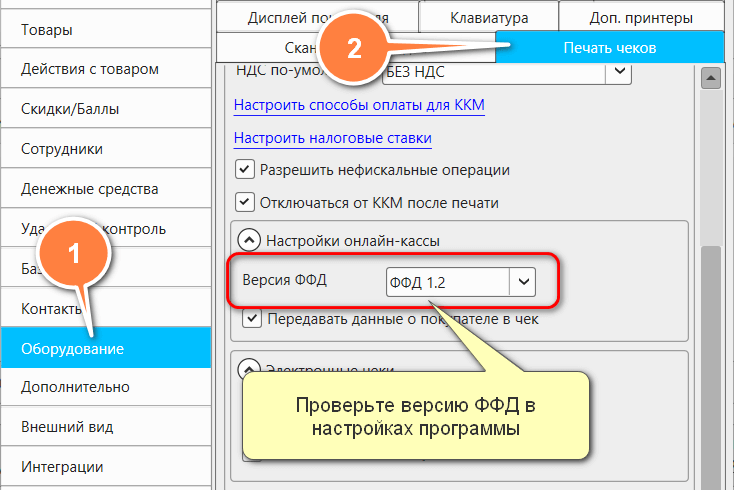Expand the НДС по-умолчанию dropdown arrow
This screenshot has width=734, height=490.
coord(619,72)
